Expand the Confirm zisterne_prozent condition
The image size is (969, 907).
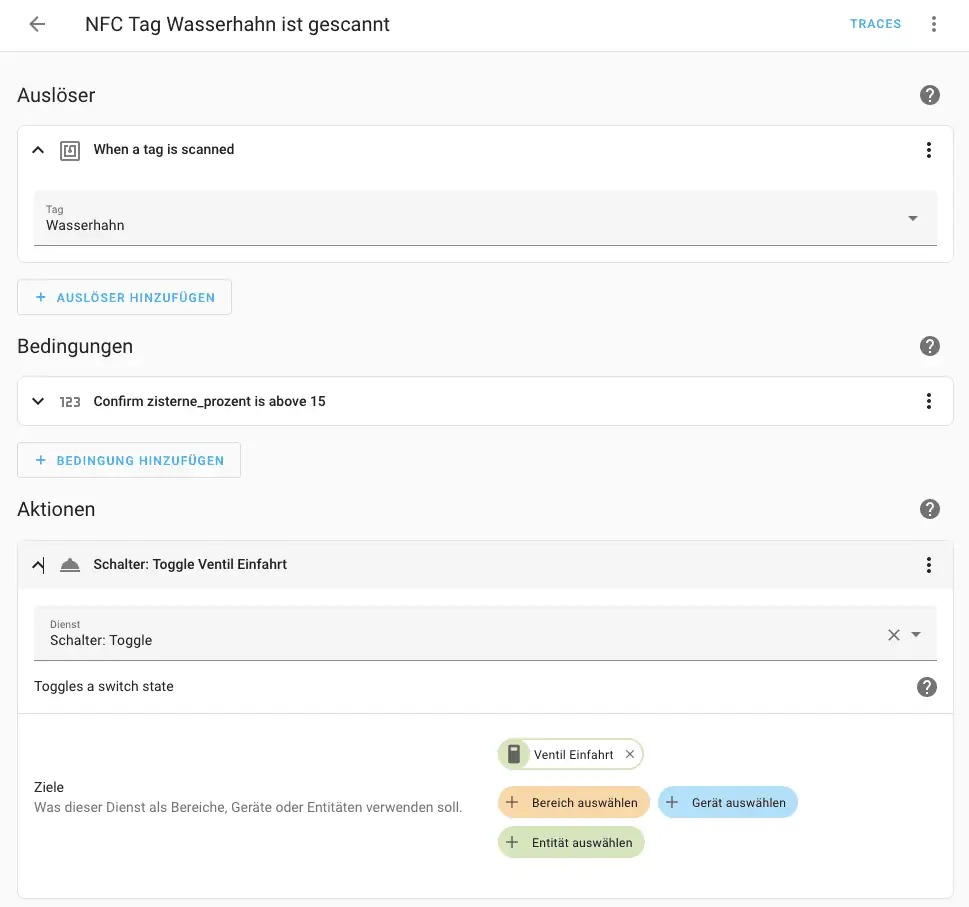[38, 401]
